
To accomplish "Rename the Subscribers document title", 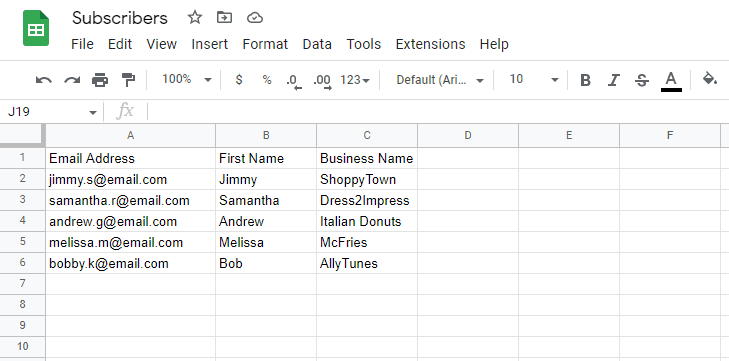I will coord(119,18).
